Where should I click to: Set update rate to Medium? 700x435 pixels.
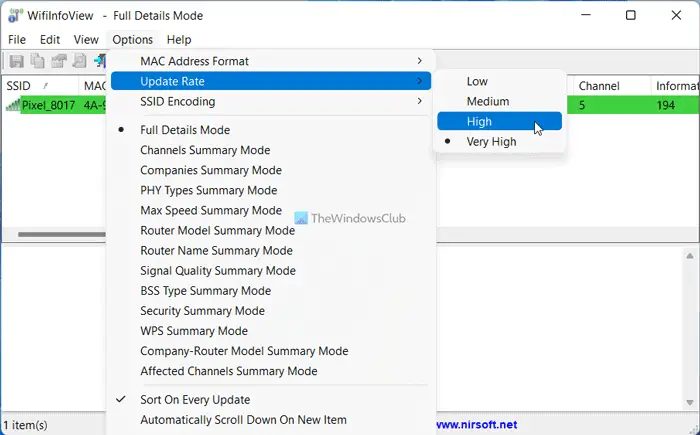(x=499, y=101)
